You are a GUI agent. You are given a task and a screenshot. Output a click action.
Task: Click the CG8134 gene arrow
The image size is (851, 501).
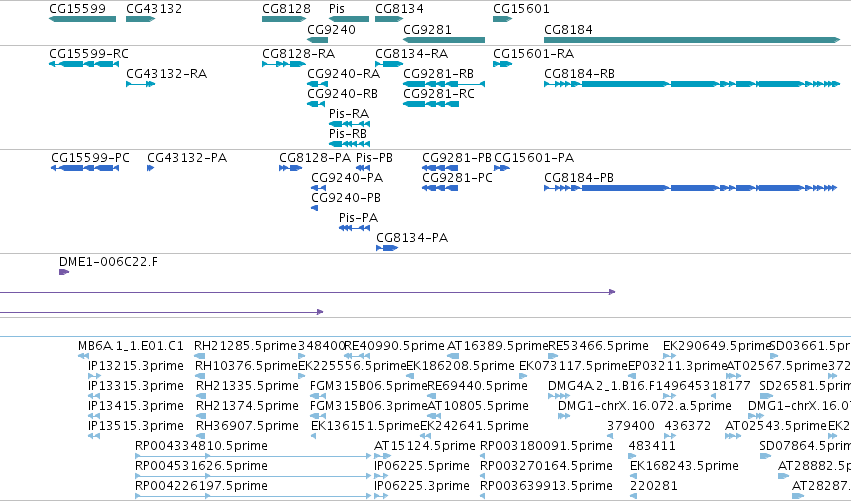[x=389, y=19]
